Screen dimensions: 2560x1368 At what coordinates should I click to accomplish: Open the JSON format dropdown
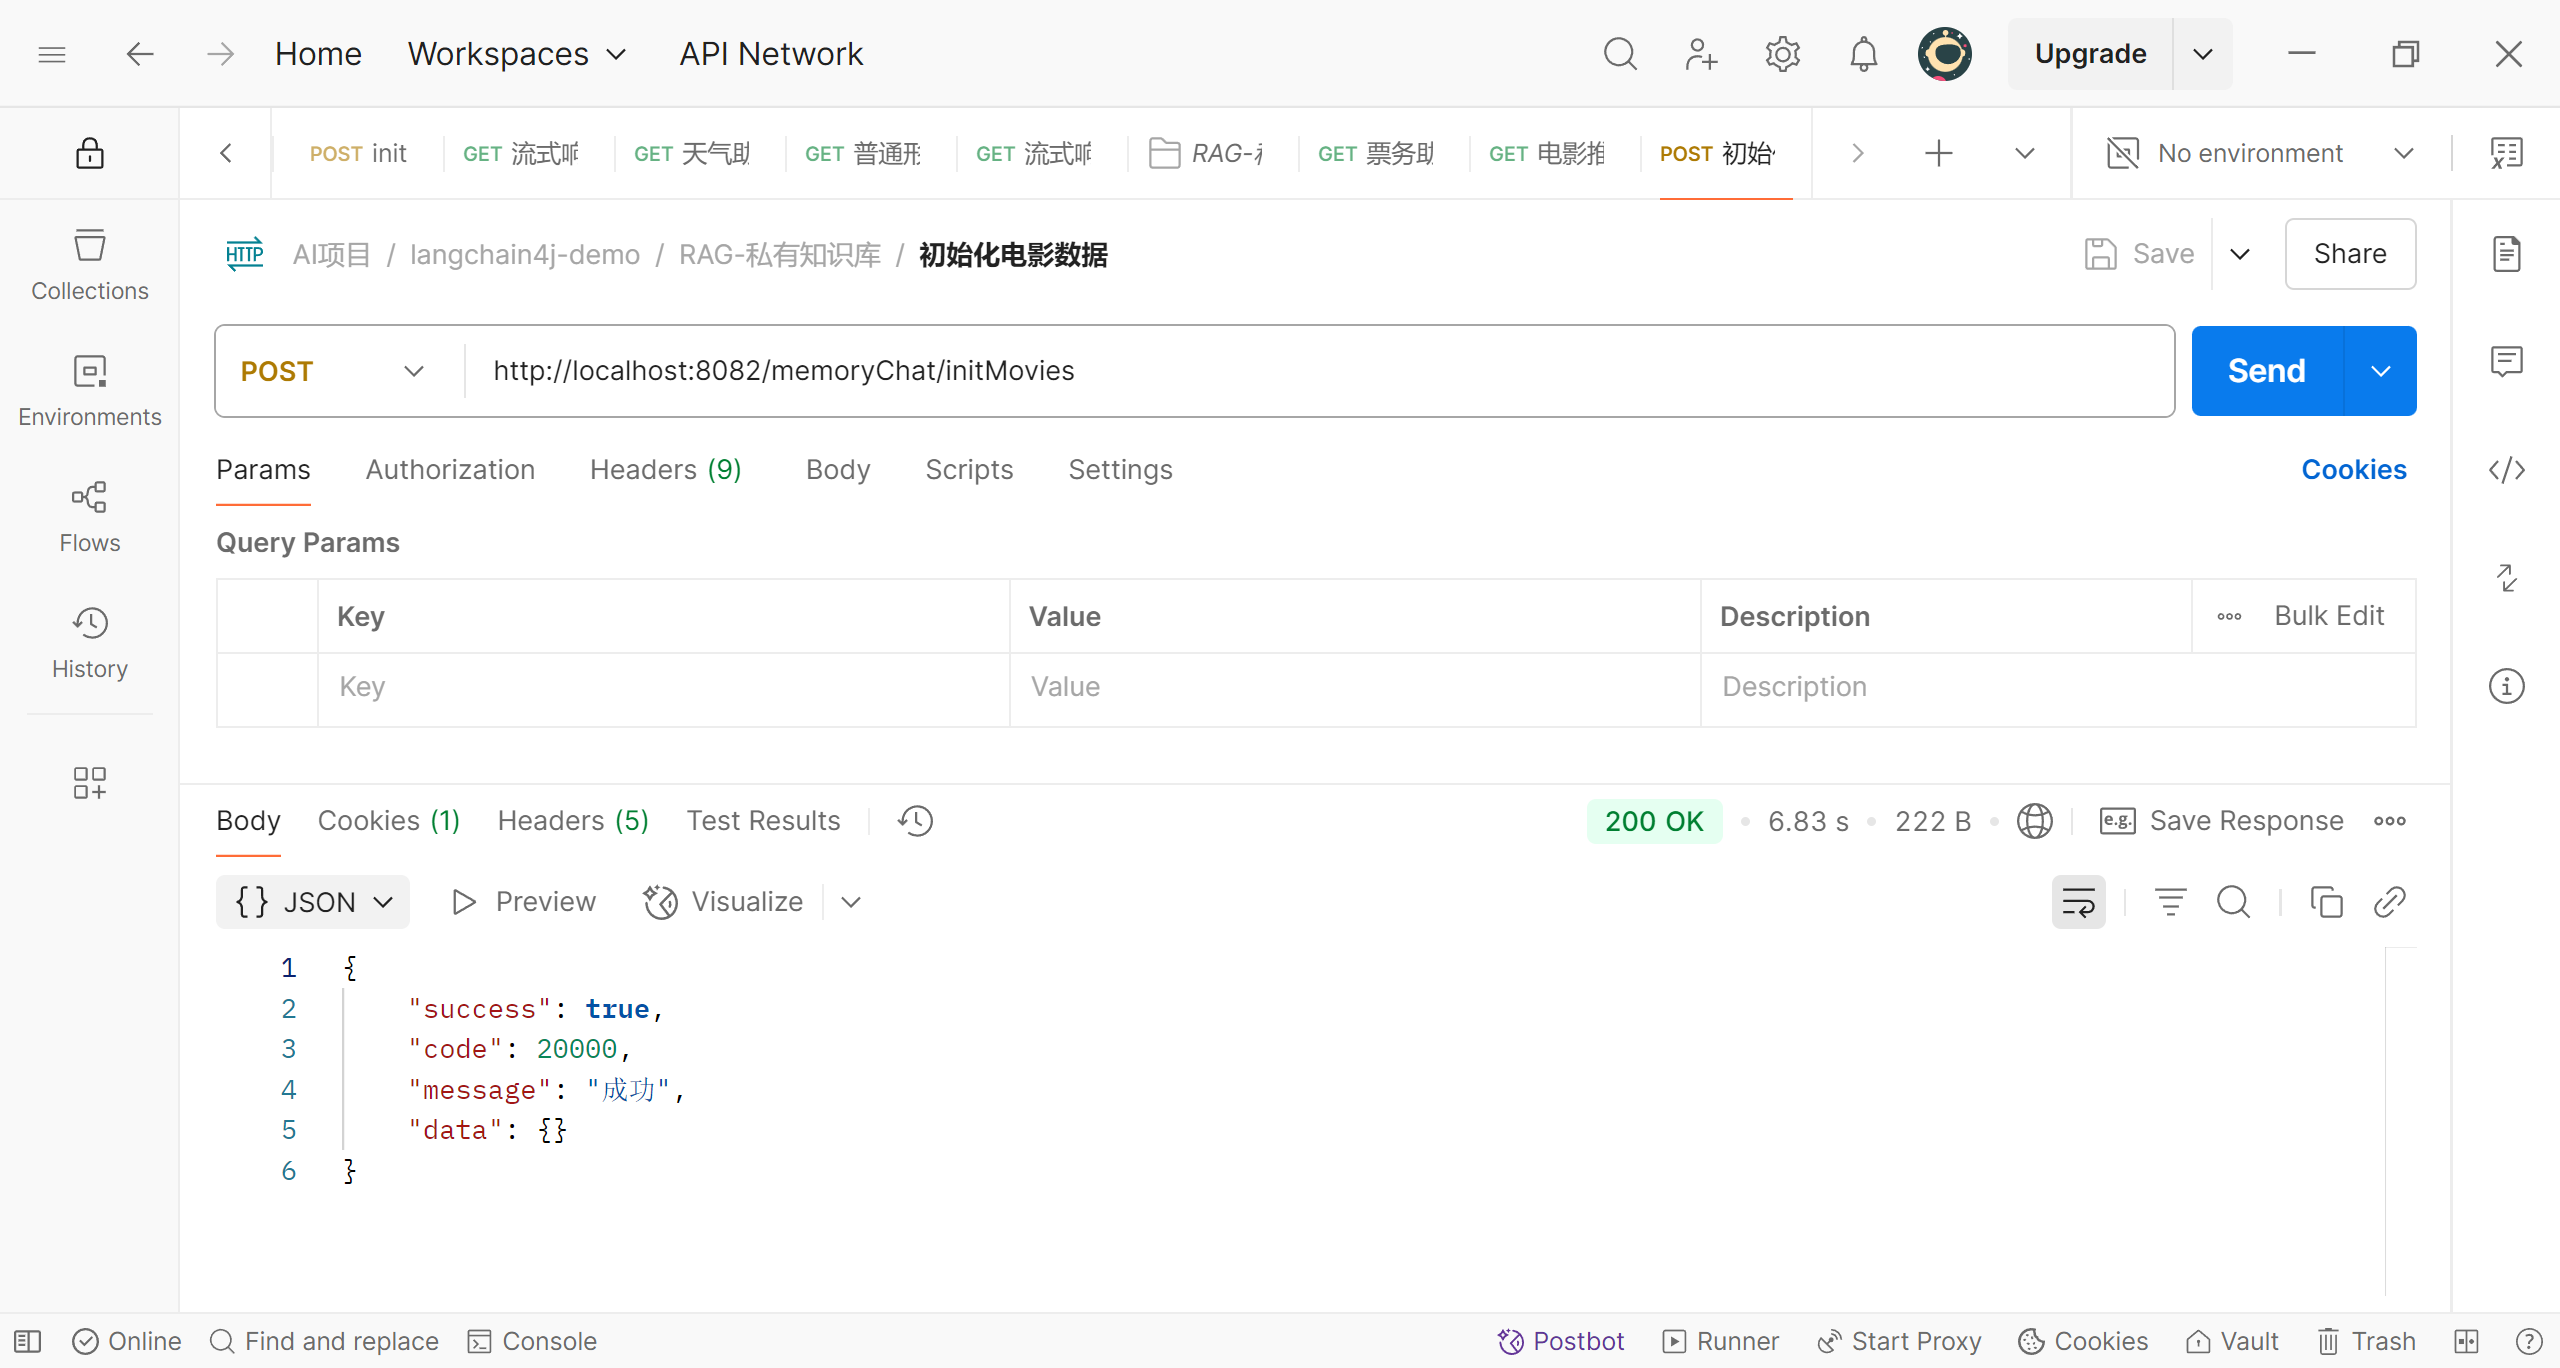pos(313,902)
